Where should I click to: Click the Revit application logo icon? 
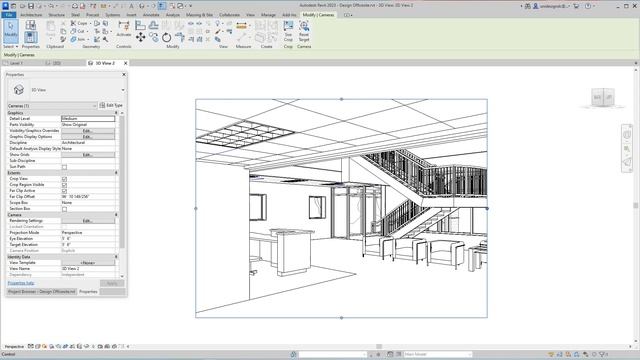pos(5,6)
